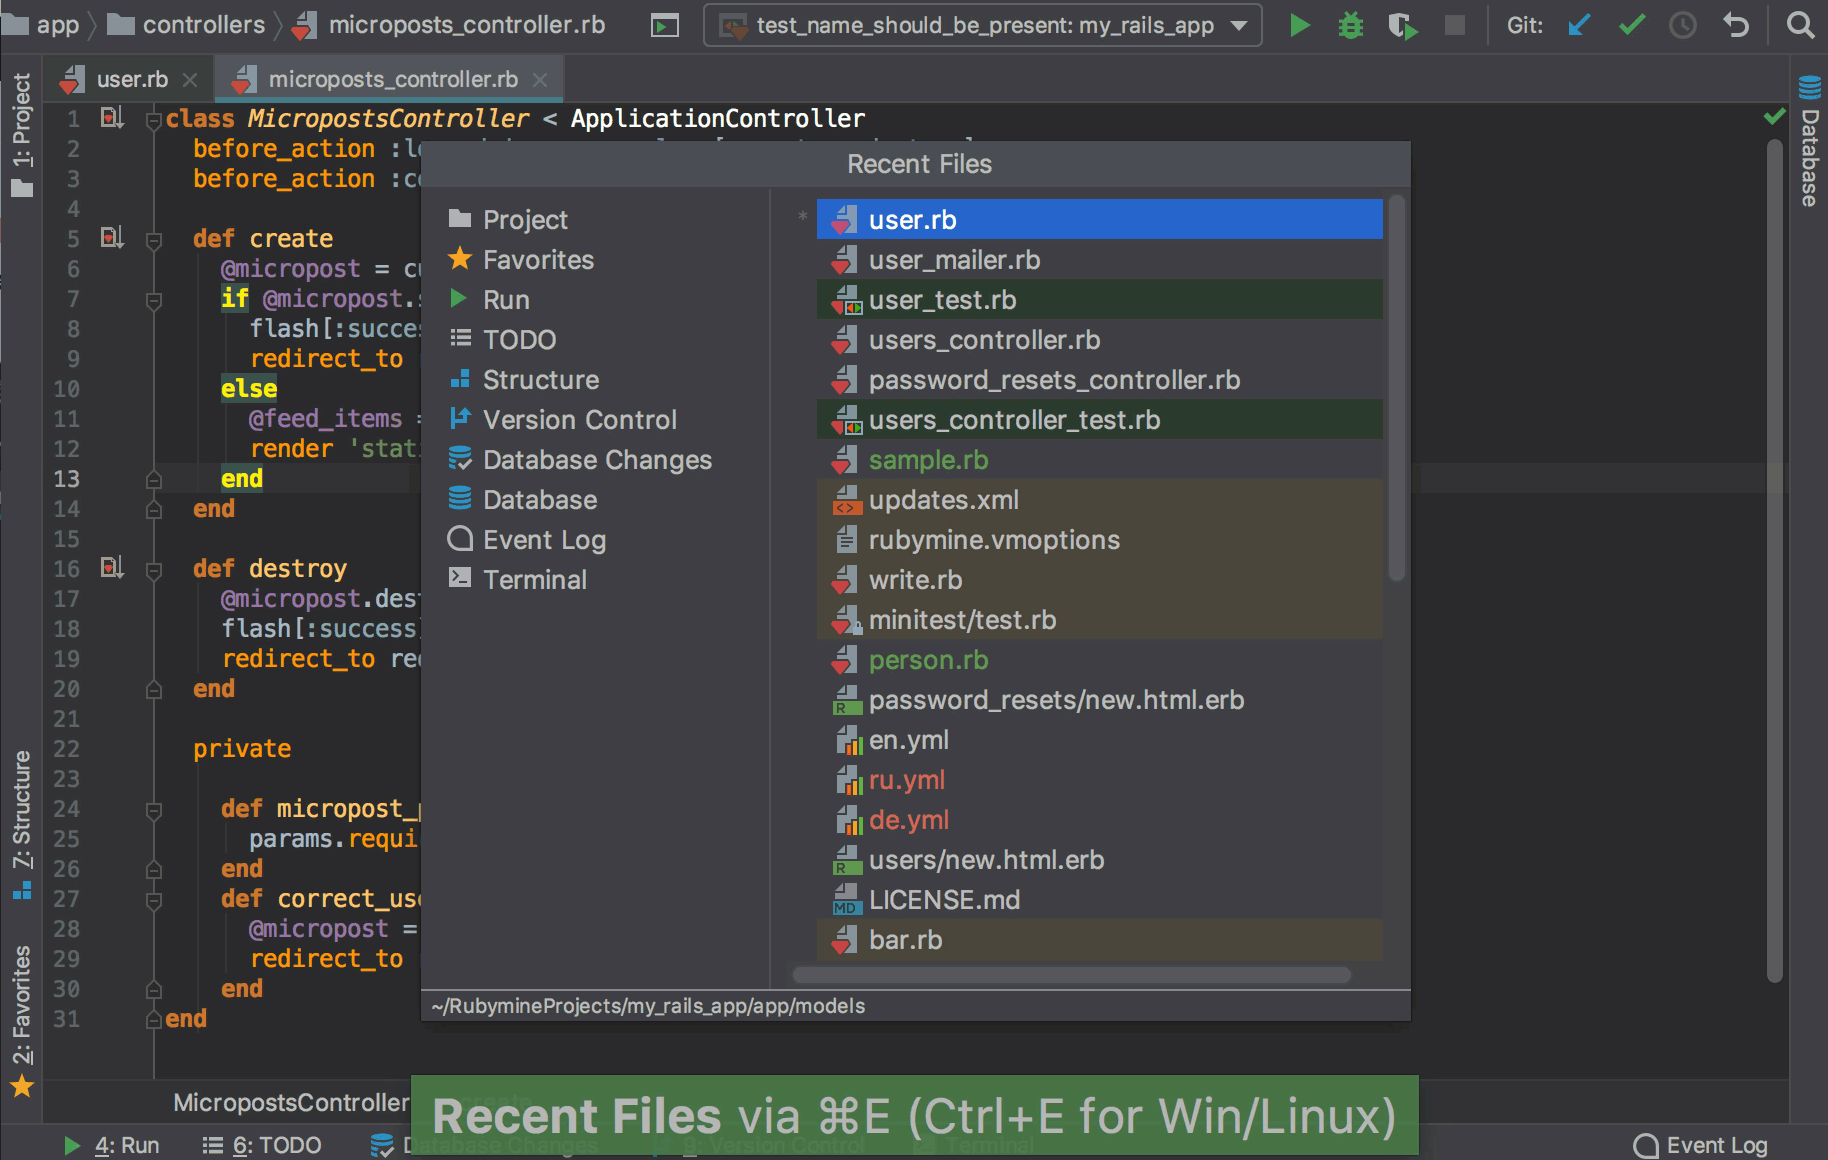Open Search Everywhere magnifier icon
This screenshot has height=1160, width=1828.
1800,25
